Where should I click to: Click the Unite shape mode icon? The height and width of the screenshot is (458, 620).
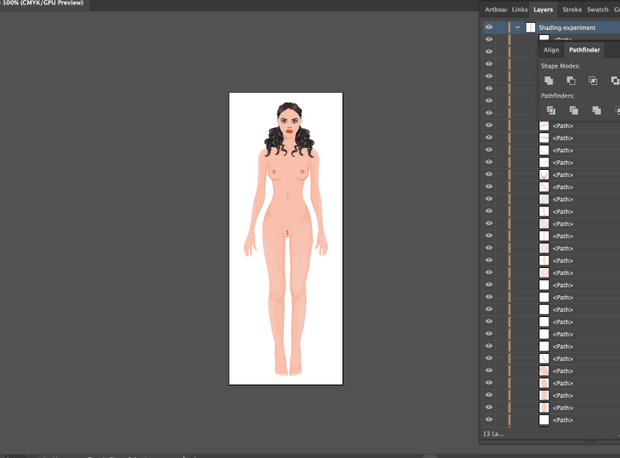coord(549,80)
